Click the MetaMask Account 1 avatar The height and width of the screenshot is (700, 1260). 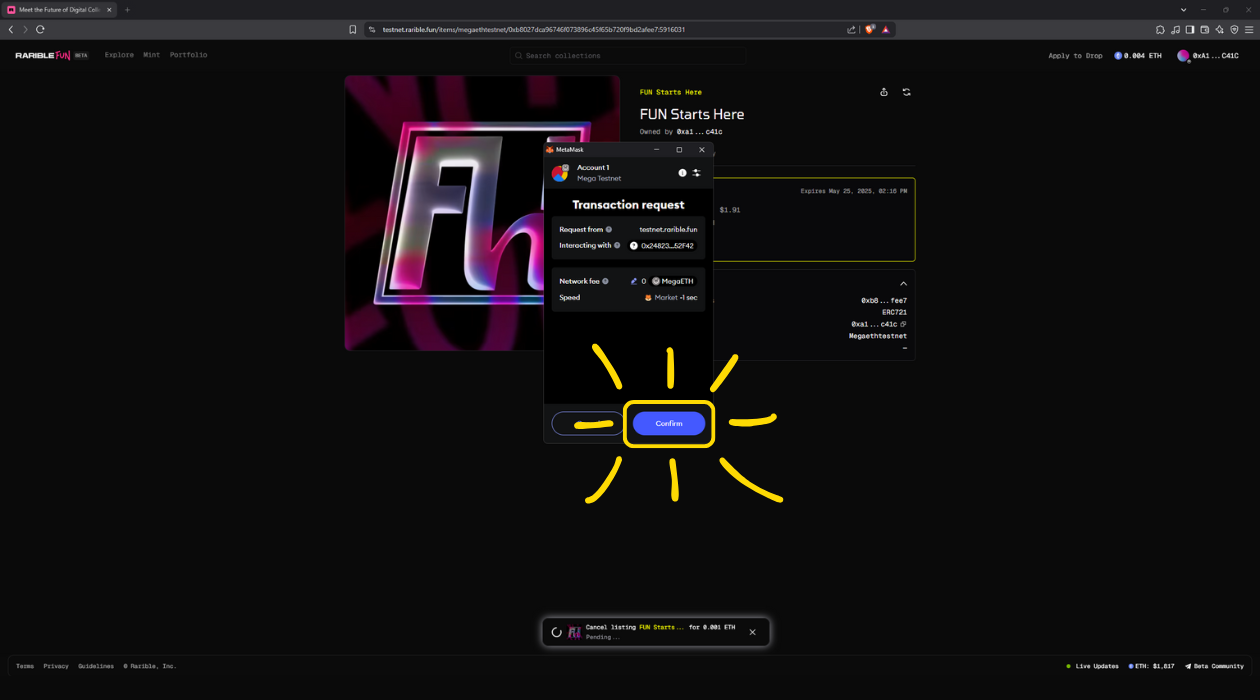[x=560, y=173]
